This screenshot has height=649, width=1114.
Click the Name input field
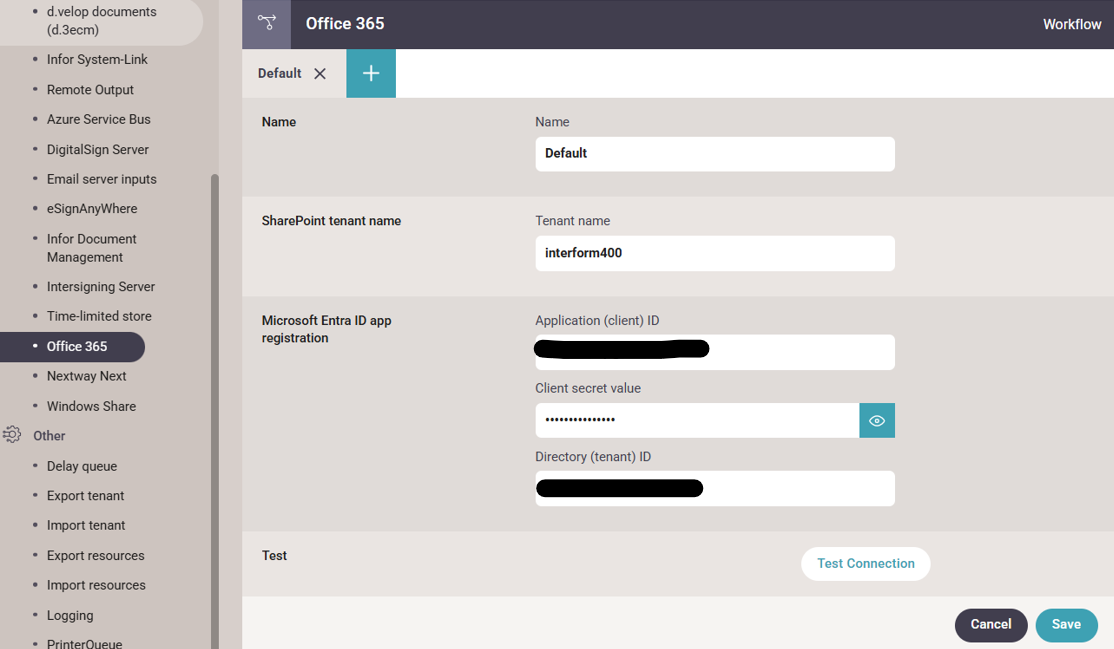714,154
